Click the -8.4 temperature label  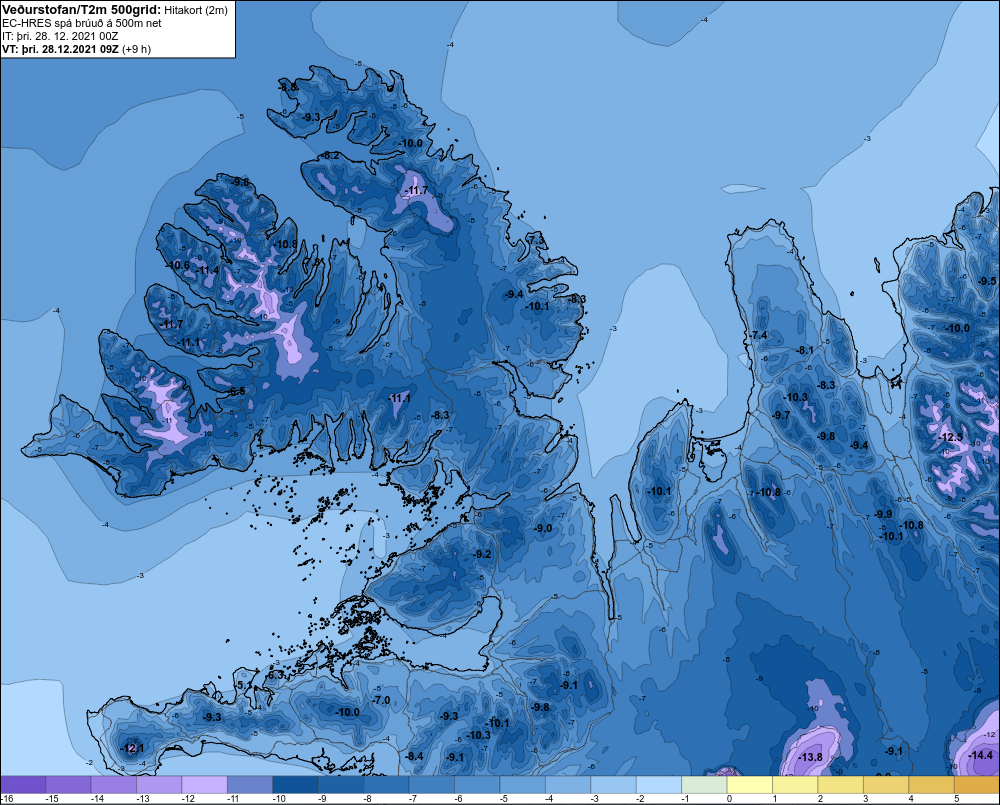coord(415,756)
